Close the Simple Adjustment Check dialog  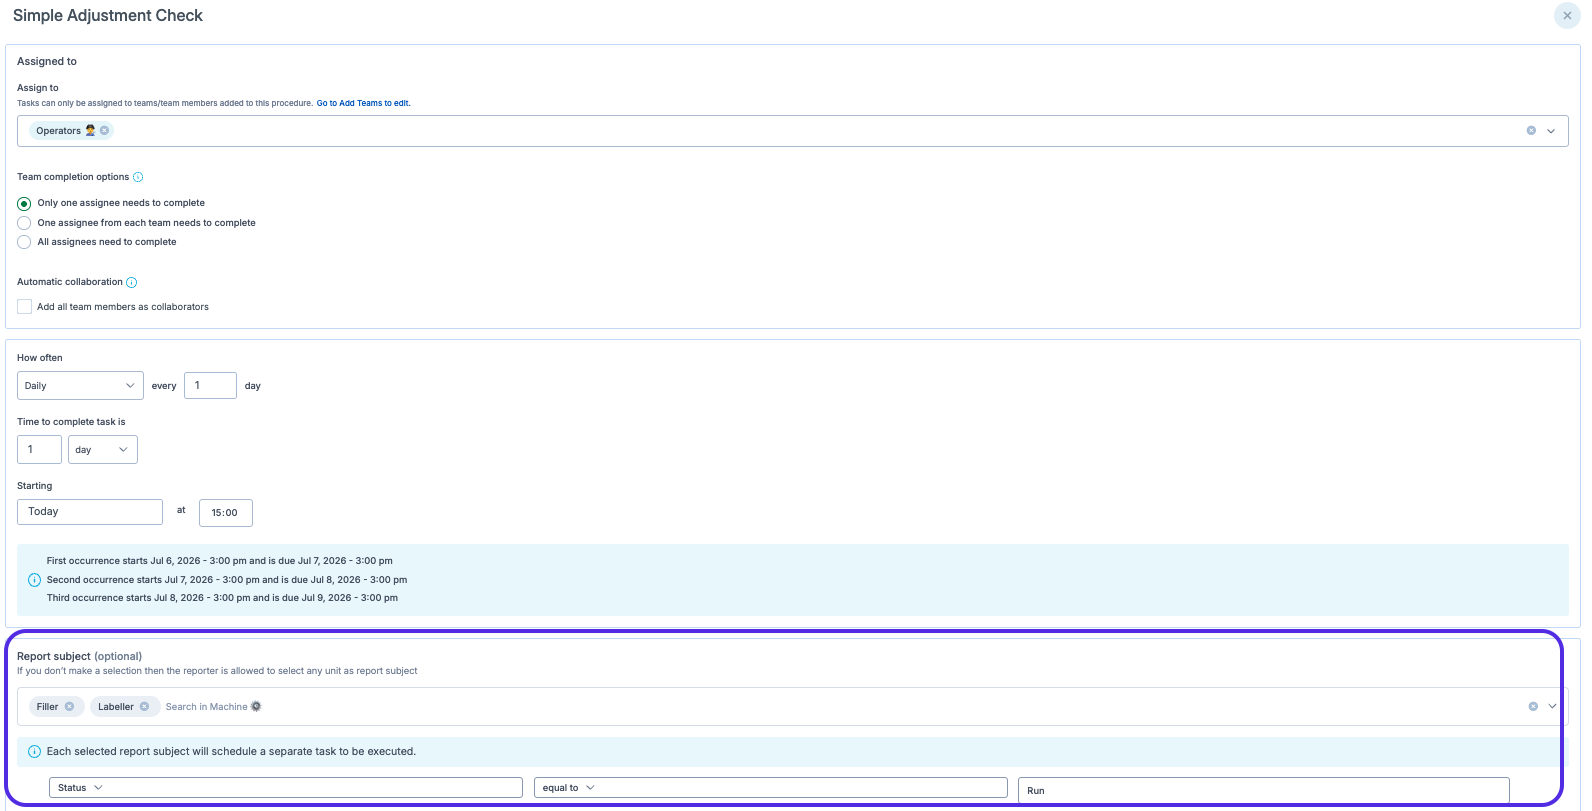click(x=1567, y=16)
